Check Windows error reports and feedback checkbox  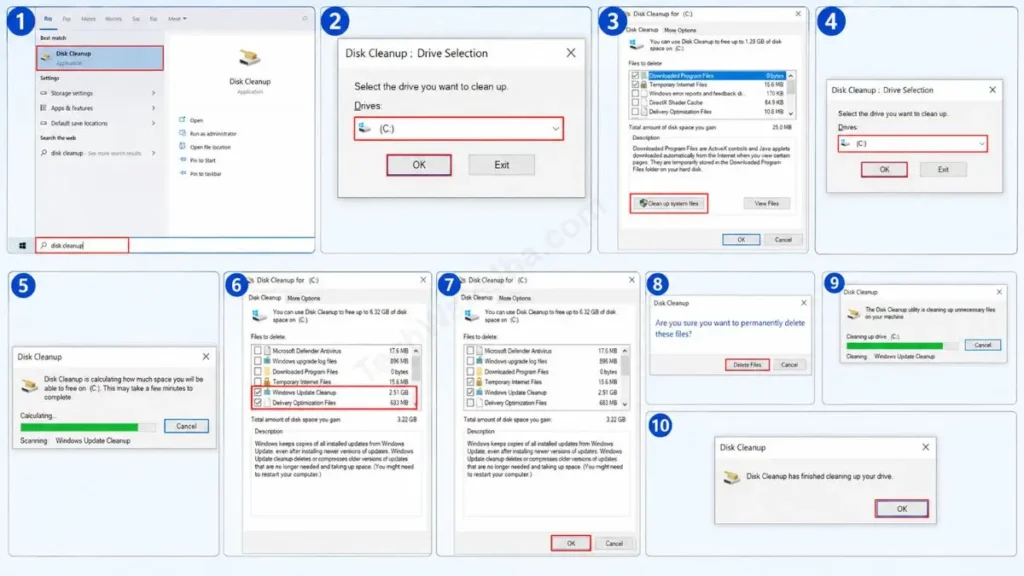[x=635, y=93]
